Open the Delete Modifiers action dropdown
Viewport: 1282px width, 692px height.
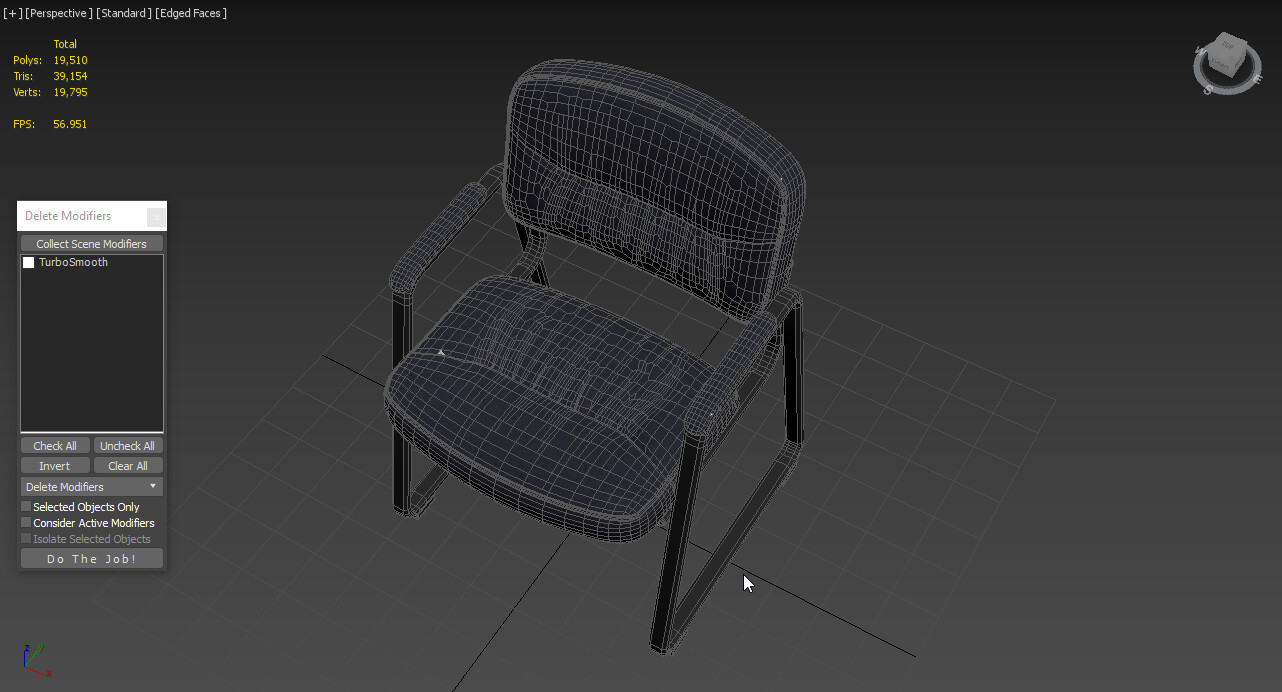click(91, 486)
